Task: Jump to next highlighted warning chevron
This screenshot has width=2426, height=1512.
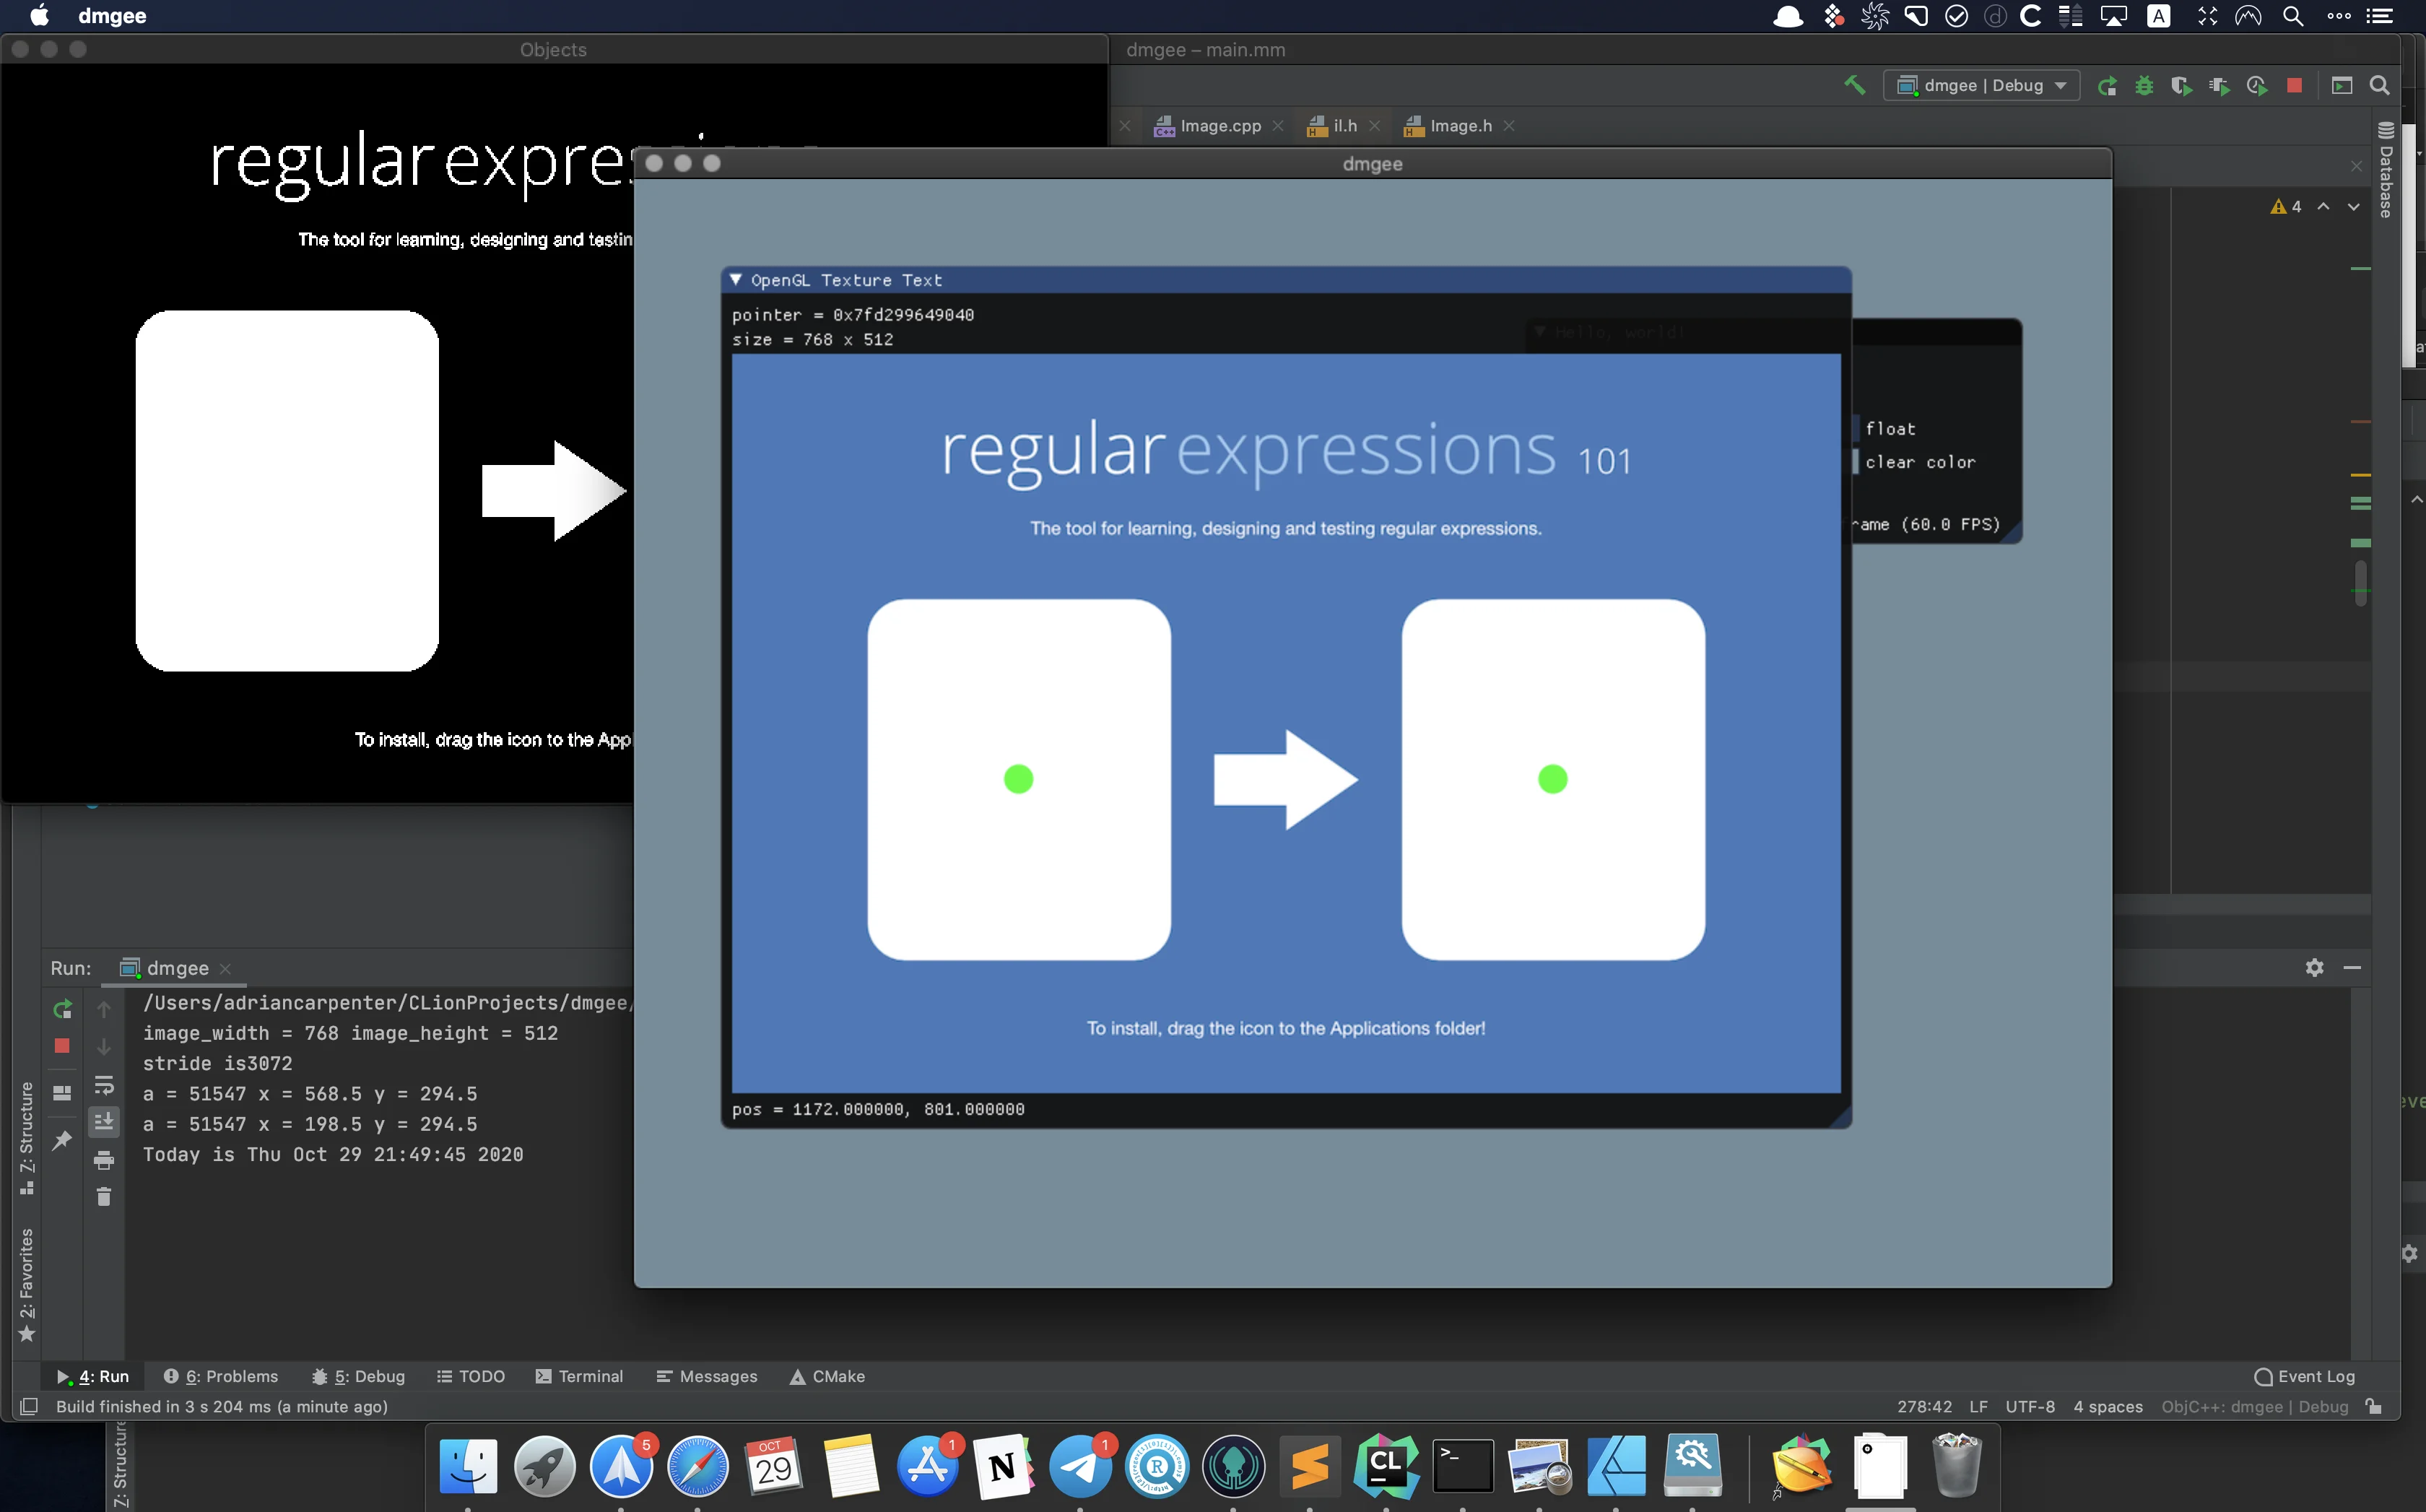Action: coord(2354,207)
